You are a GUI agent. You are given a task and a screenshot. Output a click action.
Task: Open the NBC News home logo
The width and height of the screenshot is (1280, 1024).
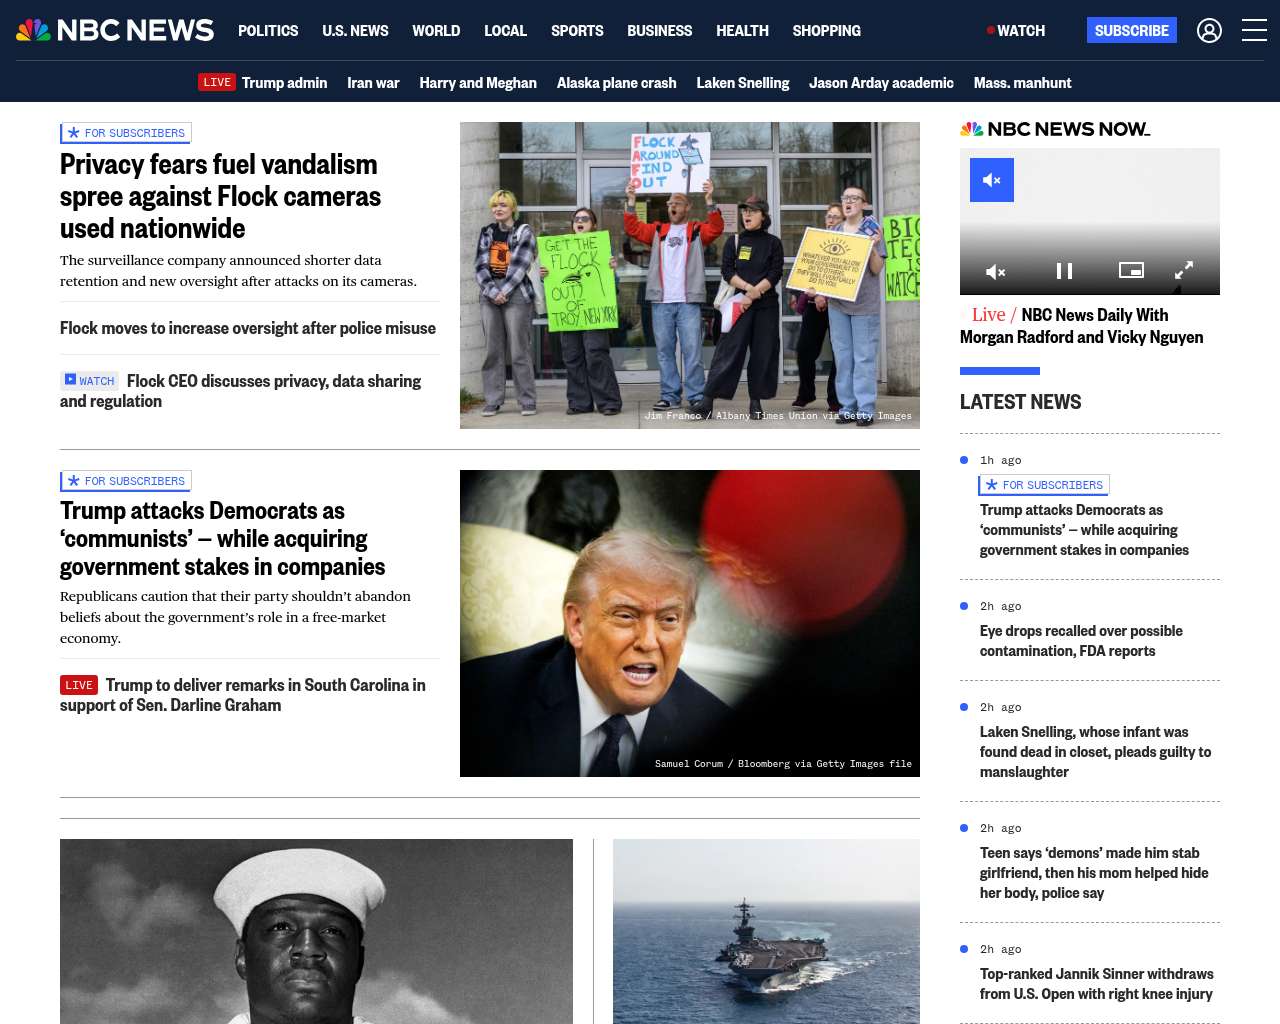coord(115,30)
